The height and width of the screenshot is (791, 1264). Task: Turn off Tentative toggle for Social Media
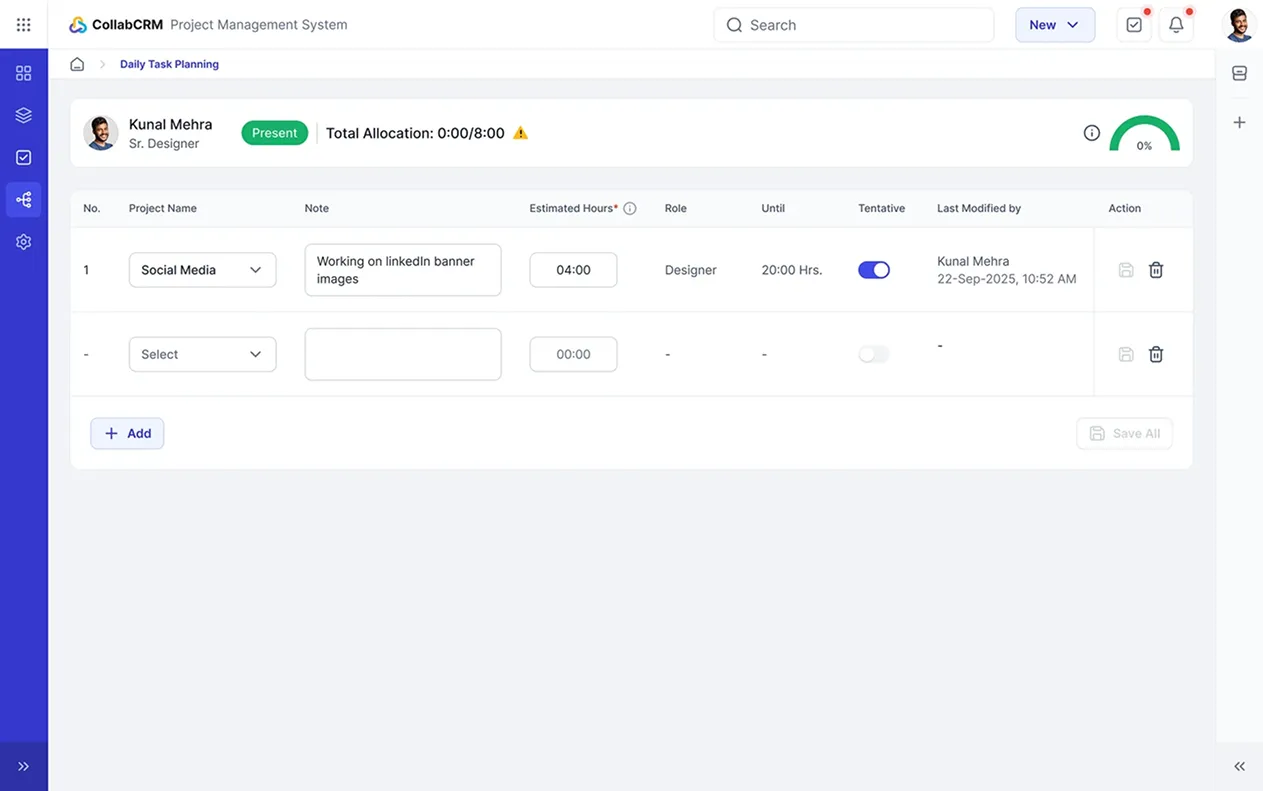[x=873, y=270]
